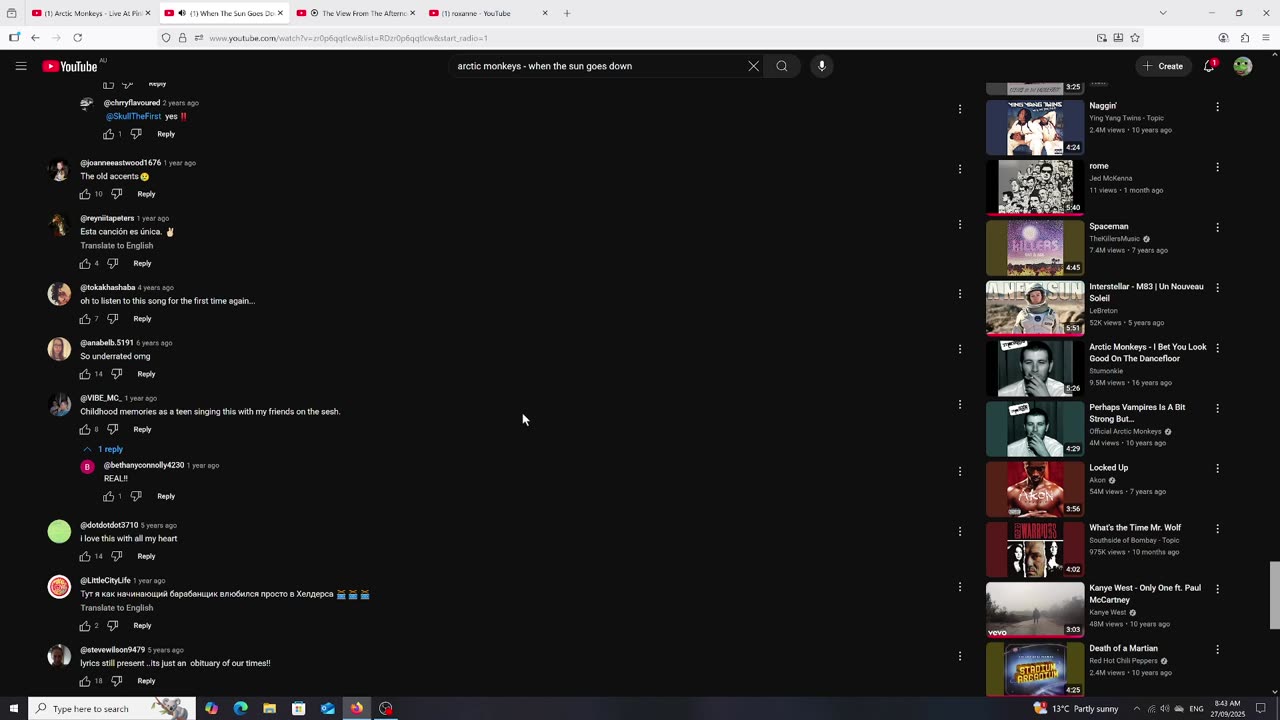Image resolution: width=1280 pixels, height=720 pixels.
Task: Open the YouTube hamburger guide menu
Action: 21,66
